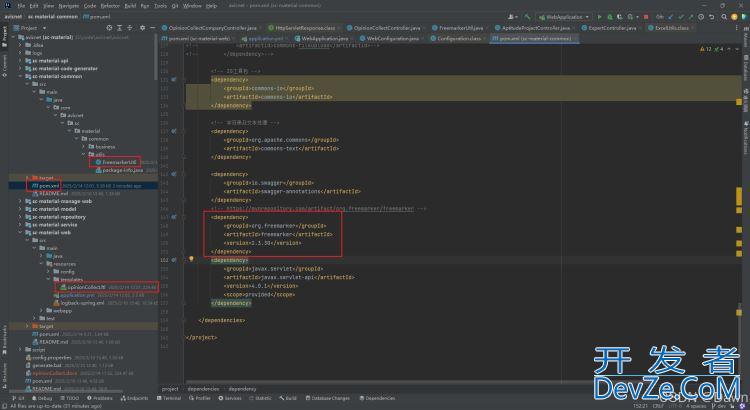750x410 pixels.
Task: Click the Locate/Select Opened File icon in Project panel
Action: pyautogui.click(x=110, y=28)
